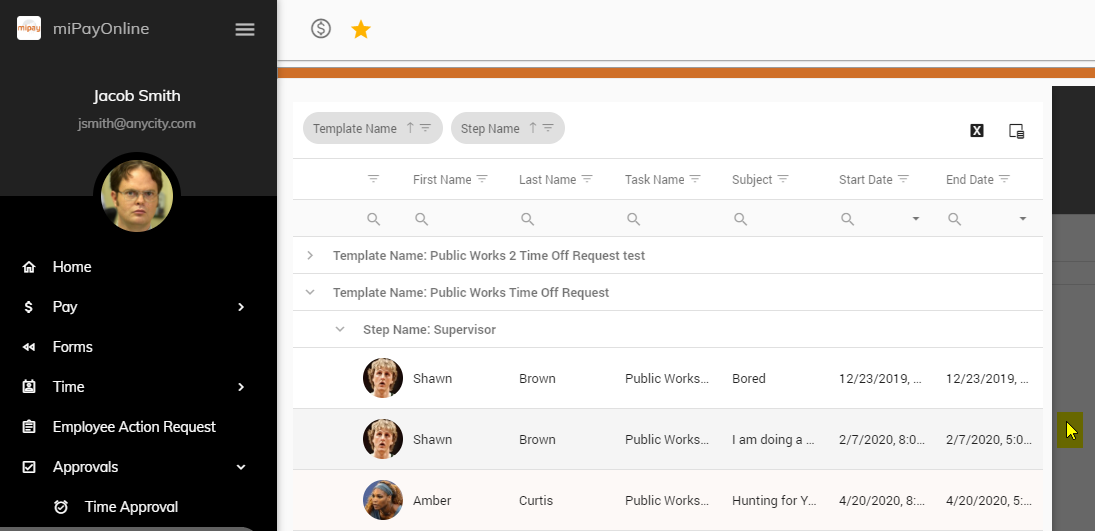Open the End Date filter dropdown arrow

pos(1022,219)
